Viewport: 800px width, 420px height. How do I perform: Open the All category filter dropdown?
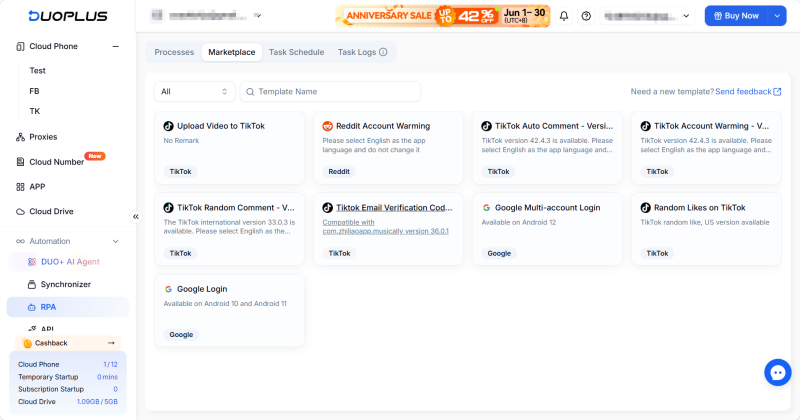194,92
